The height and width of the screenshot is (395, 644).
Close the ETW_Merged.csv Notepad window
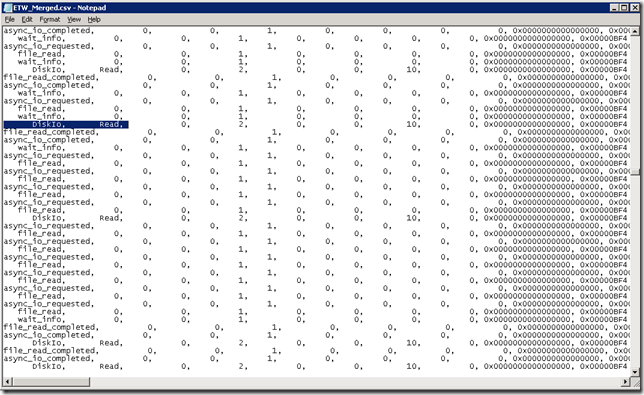tap(634, 8)
